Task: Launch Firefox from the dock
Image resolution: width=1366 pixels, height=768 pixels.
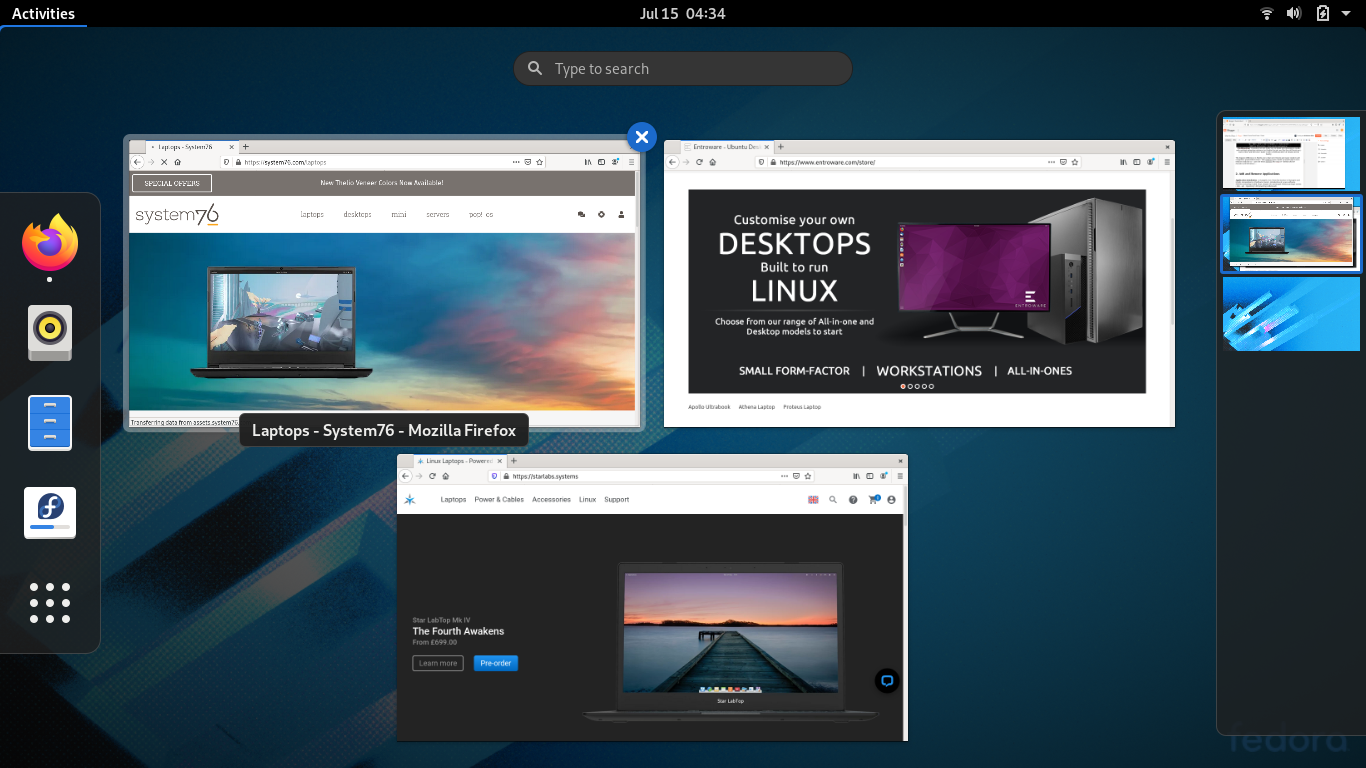Action: coord(50,243)
